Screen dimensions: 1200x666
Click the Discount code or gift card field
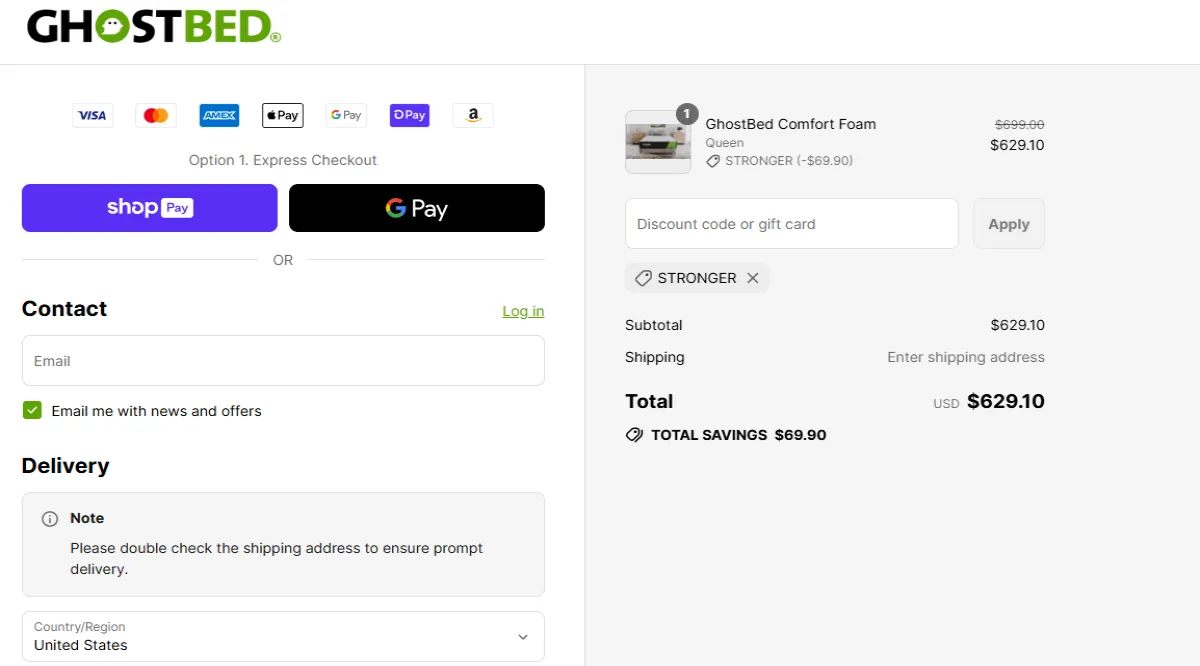(x=791, y=224)
